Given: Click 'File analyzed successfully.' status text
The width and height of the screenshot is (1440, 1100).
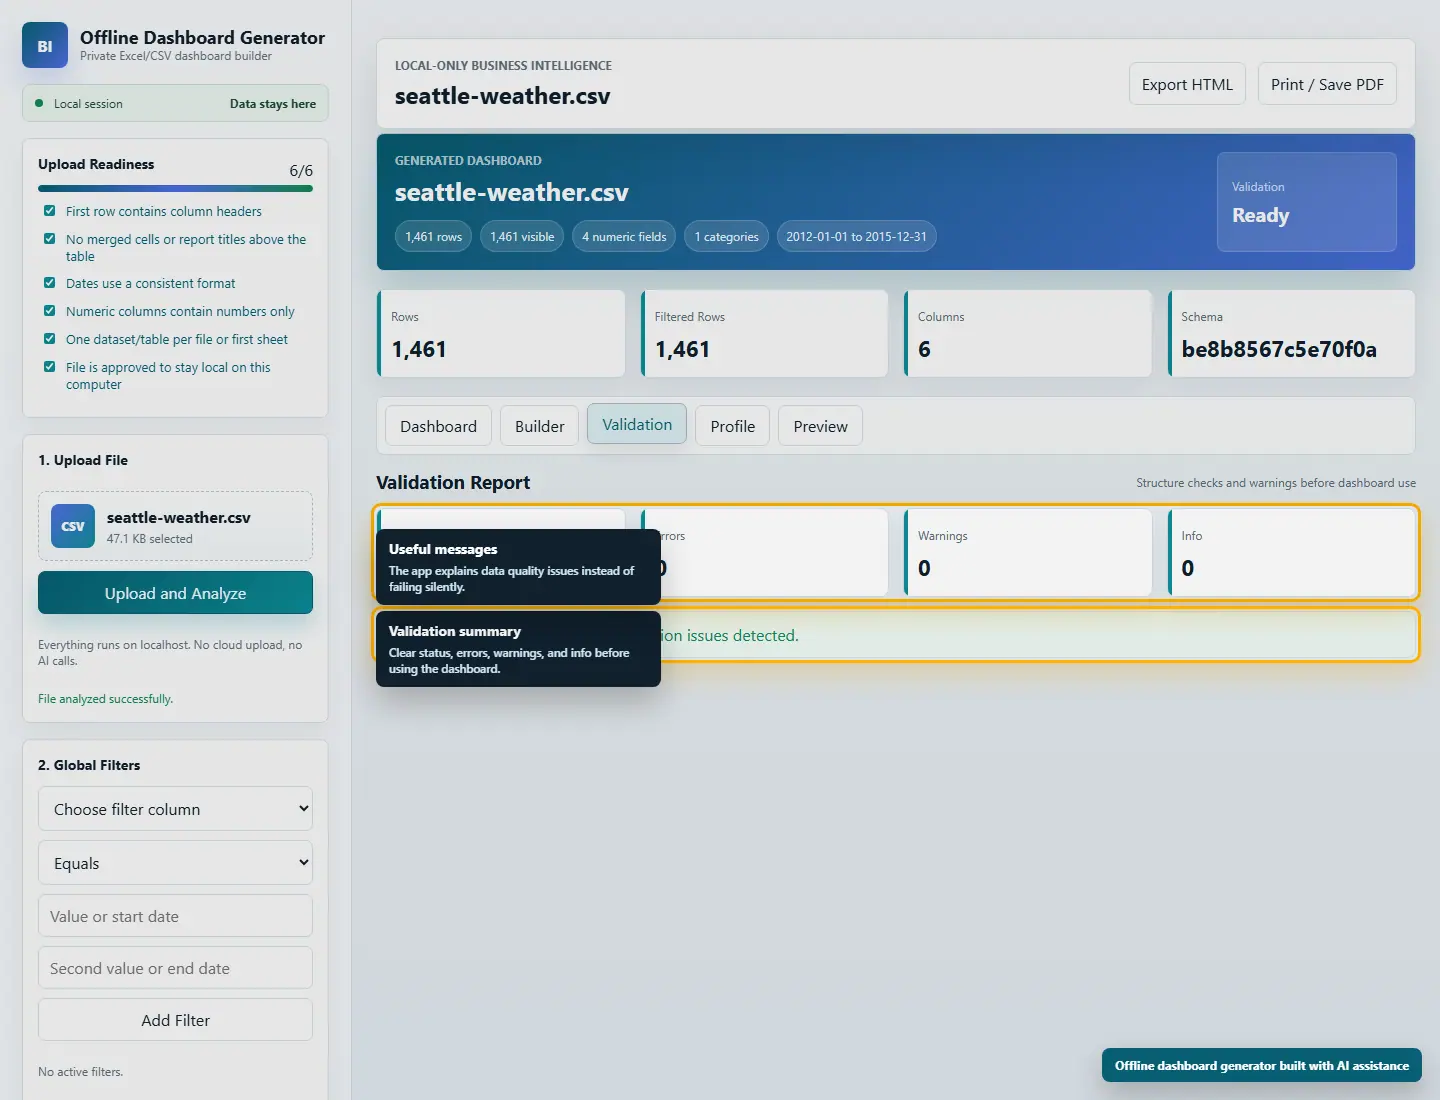Looking at the screenshot, I should click(x=105, y=699).
